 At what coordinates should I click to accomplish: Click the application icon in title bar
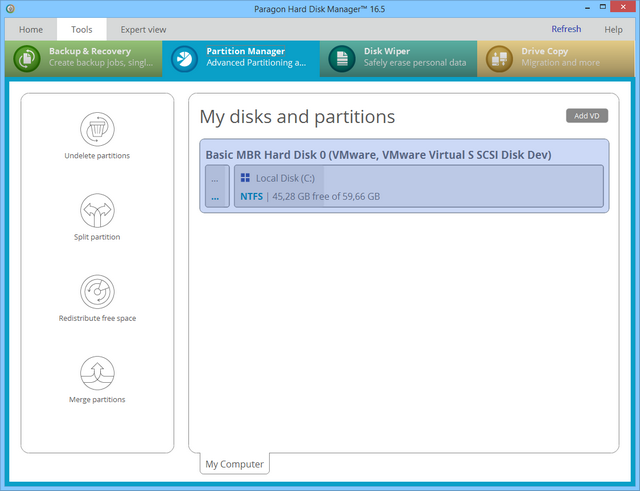[x=11, y=9]
